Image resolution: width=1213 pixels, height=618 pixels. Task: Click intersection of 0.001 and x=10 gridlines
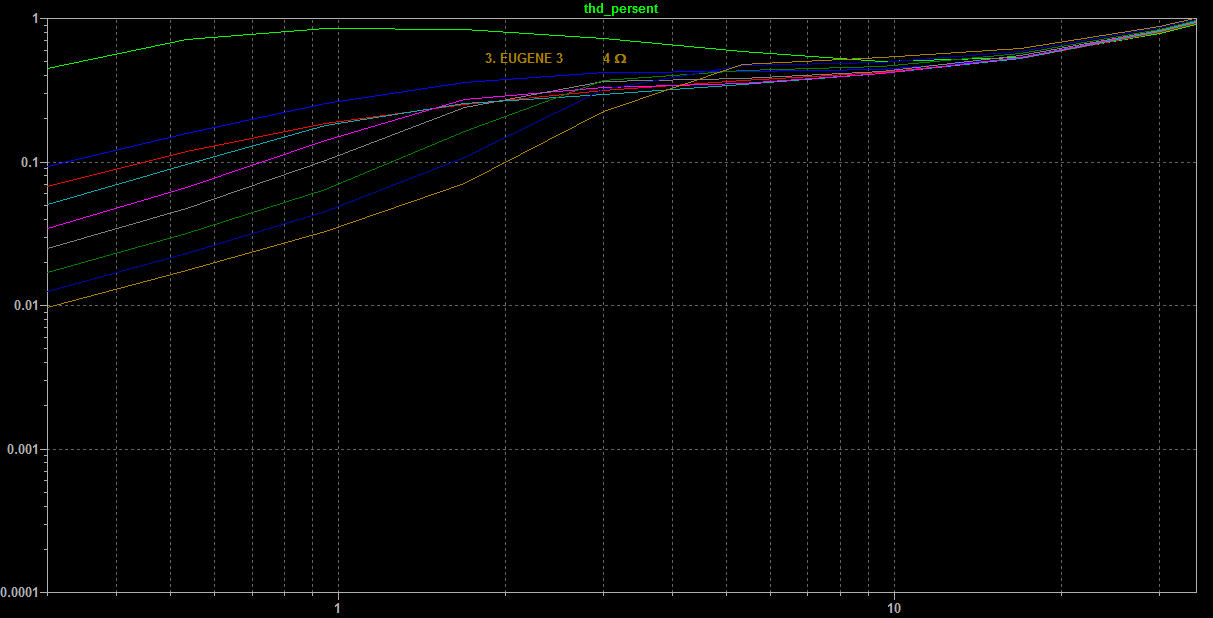pos(894,449)
